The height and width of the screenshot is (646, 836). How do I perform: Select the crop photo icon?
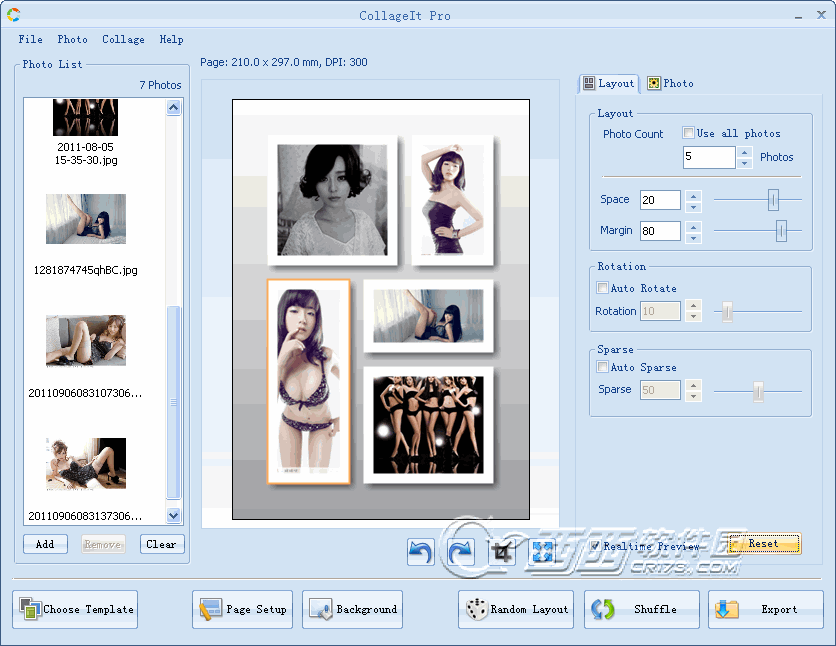[502, 551]
